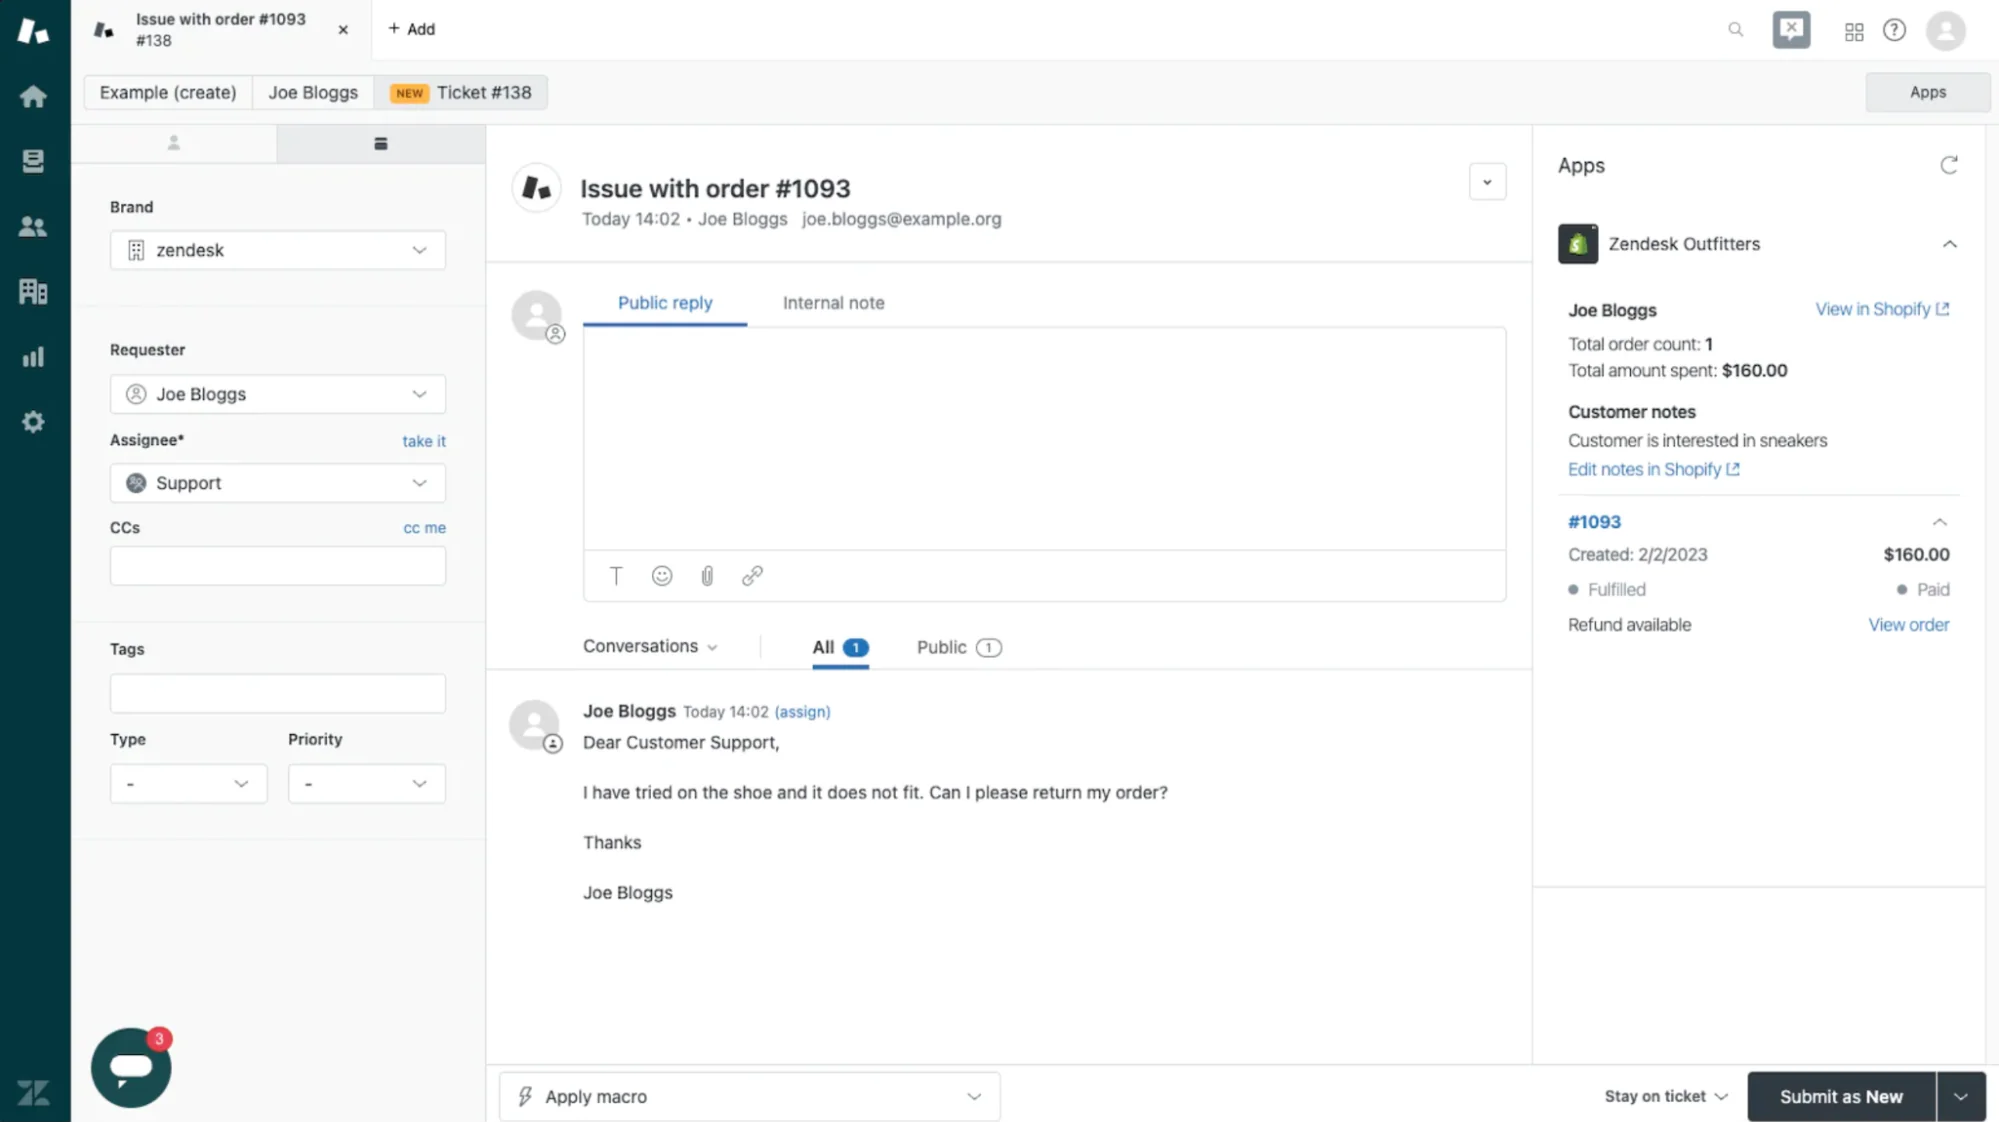Insert an emoji into the reply
The height and width of the screenshot is (1123, 1999).
pos(661,575)
